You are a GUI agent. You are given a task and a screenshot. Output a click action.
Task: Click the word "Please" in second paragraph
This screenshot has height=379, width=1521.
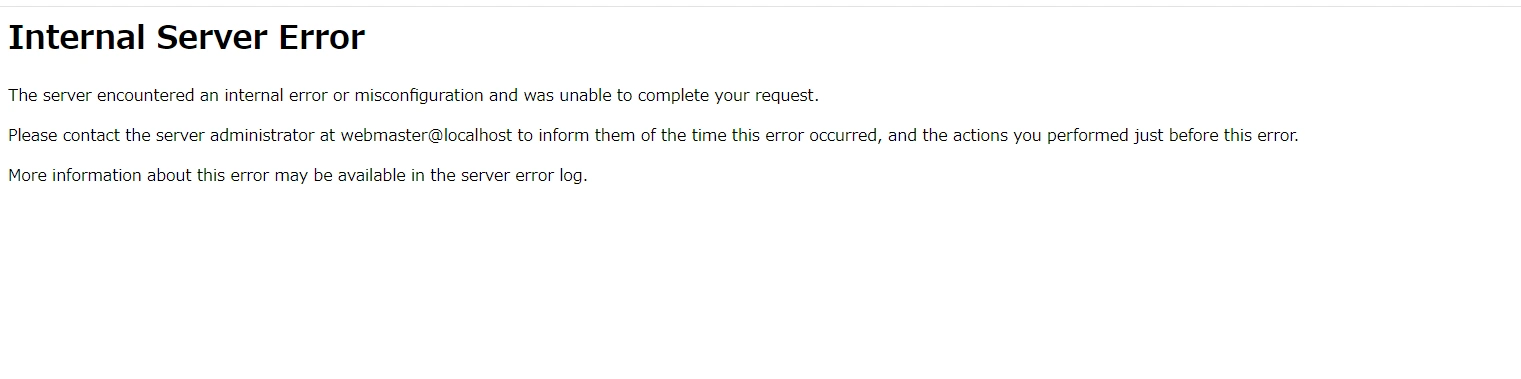pyautogui.click(x=33, y=136)
